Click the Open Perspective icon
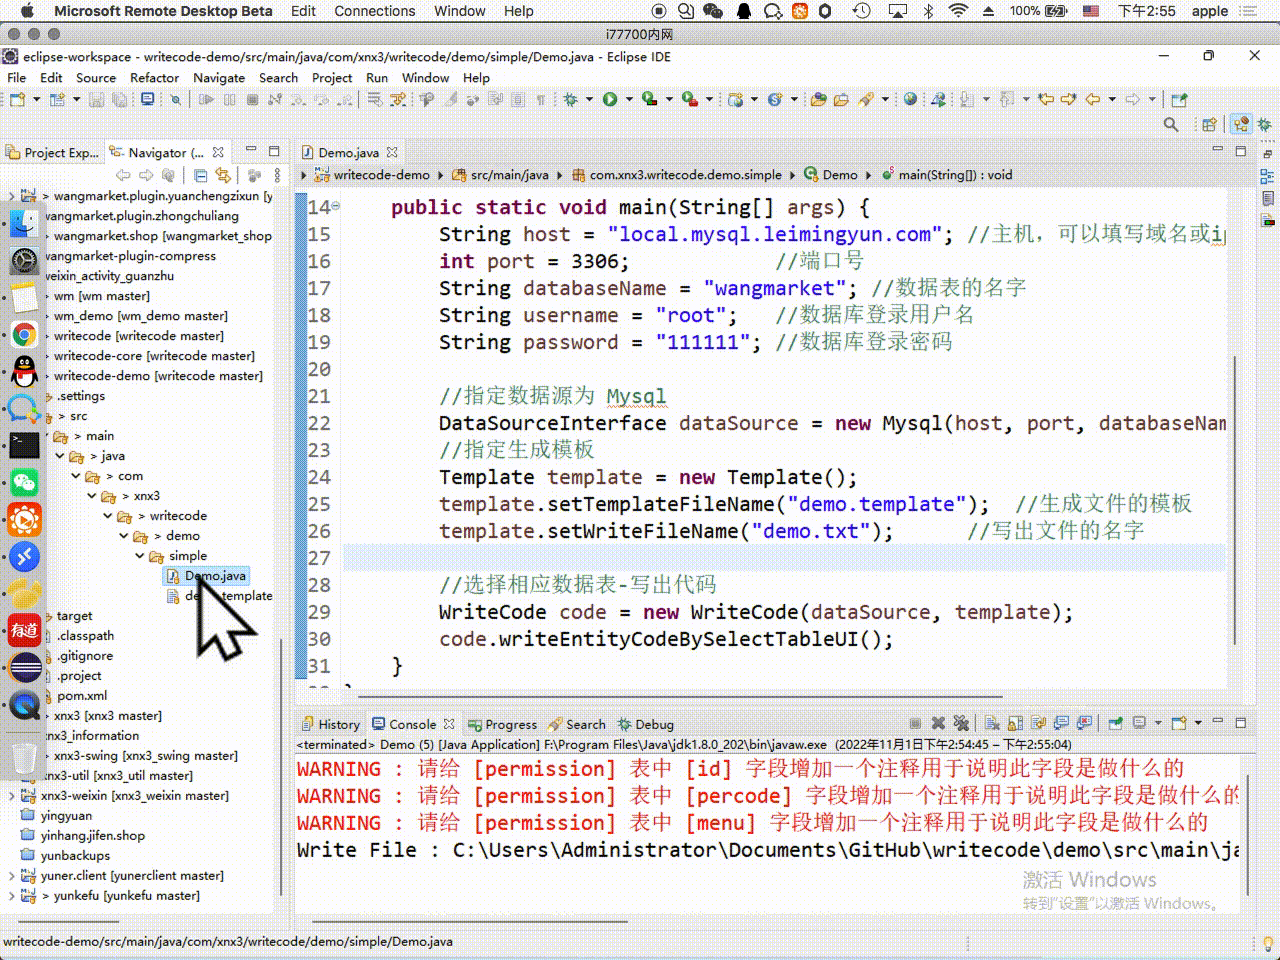Screen dimensions: 1280x960 click(x=1209, y=124)
